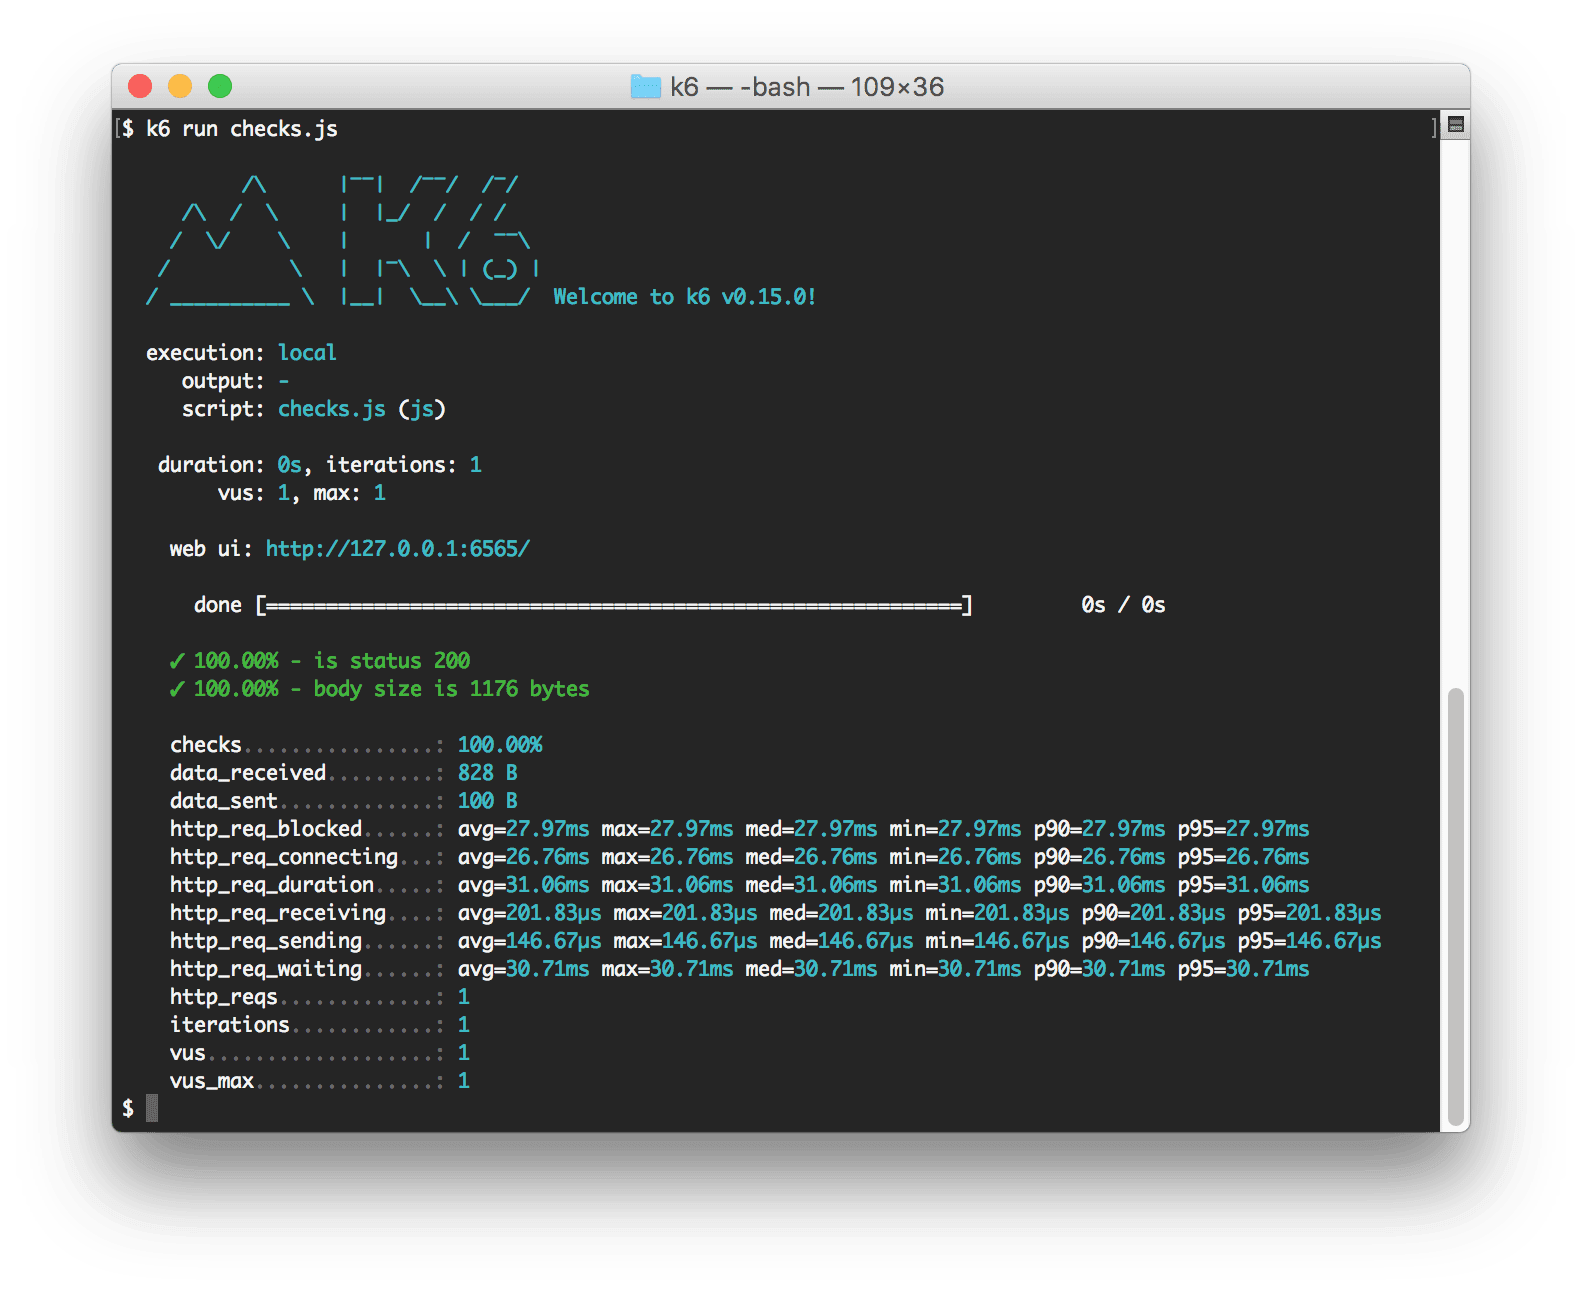Click the data_received 828 B value

point(487,773)
